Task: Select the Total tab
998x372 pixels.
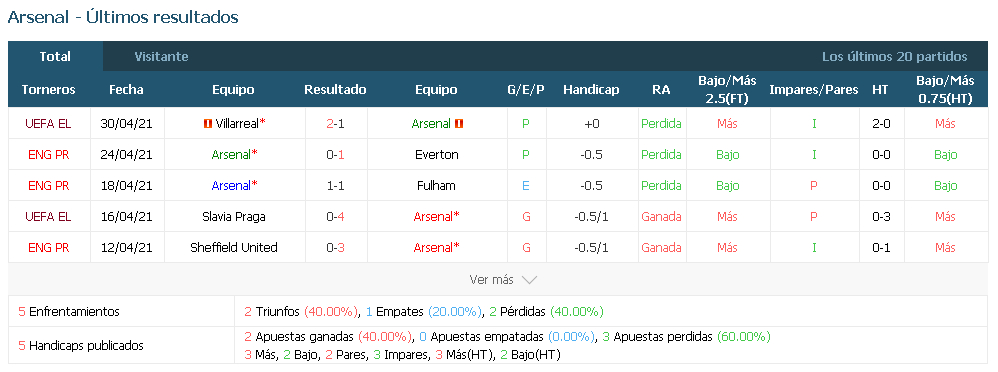Action: pyautogui.click(x=55, y=56)
